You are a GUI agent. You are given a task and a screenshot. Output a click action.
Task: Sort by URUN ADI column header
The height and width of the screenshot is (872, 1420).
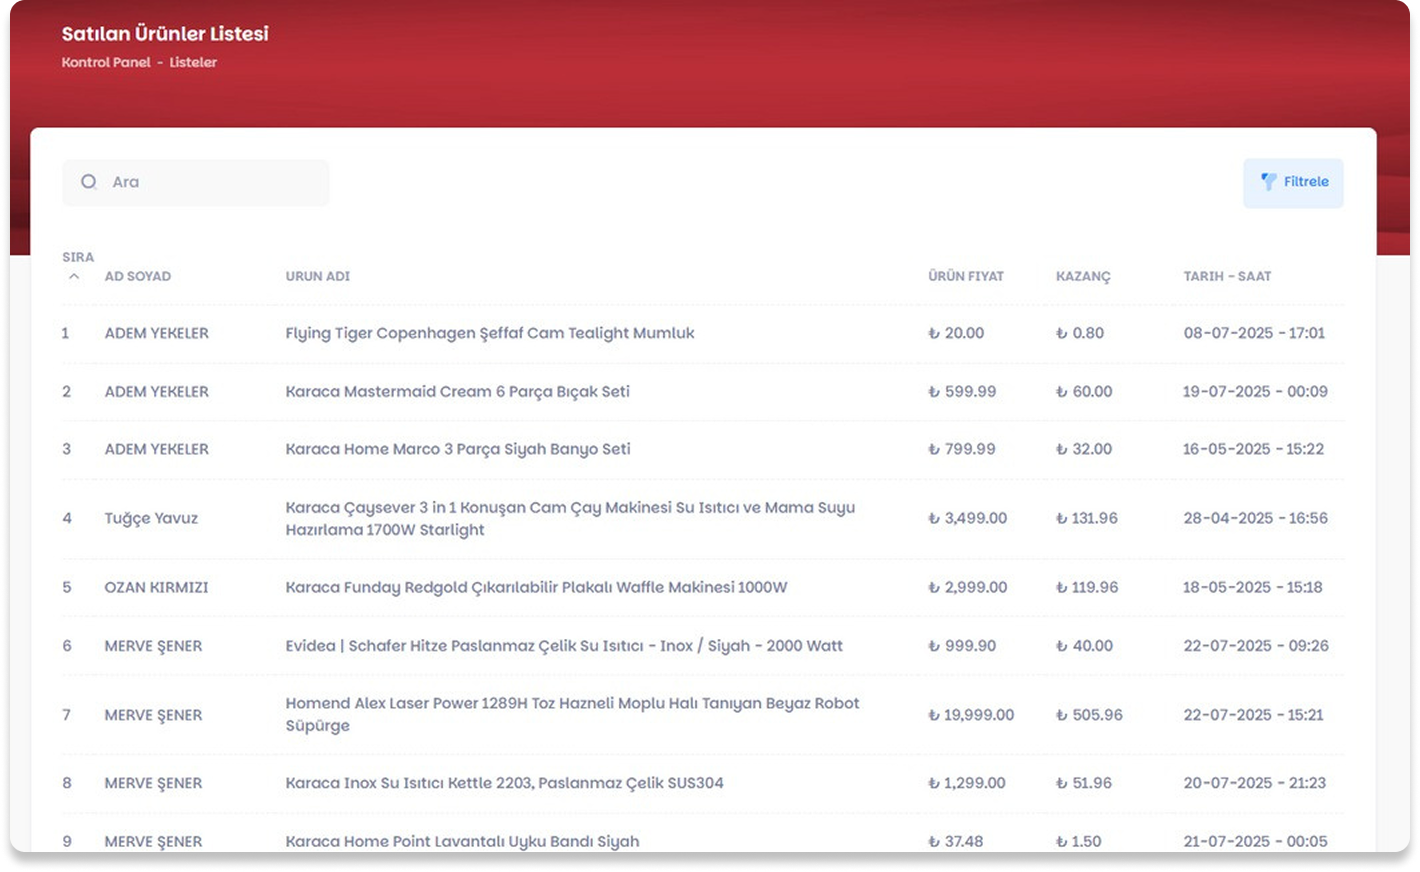tap(317, 276)
